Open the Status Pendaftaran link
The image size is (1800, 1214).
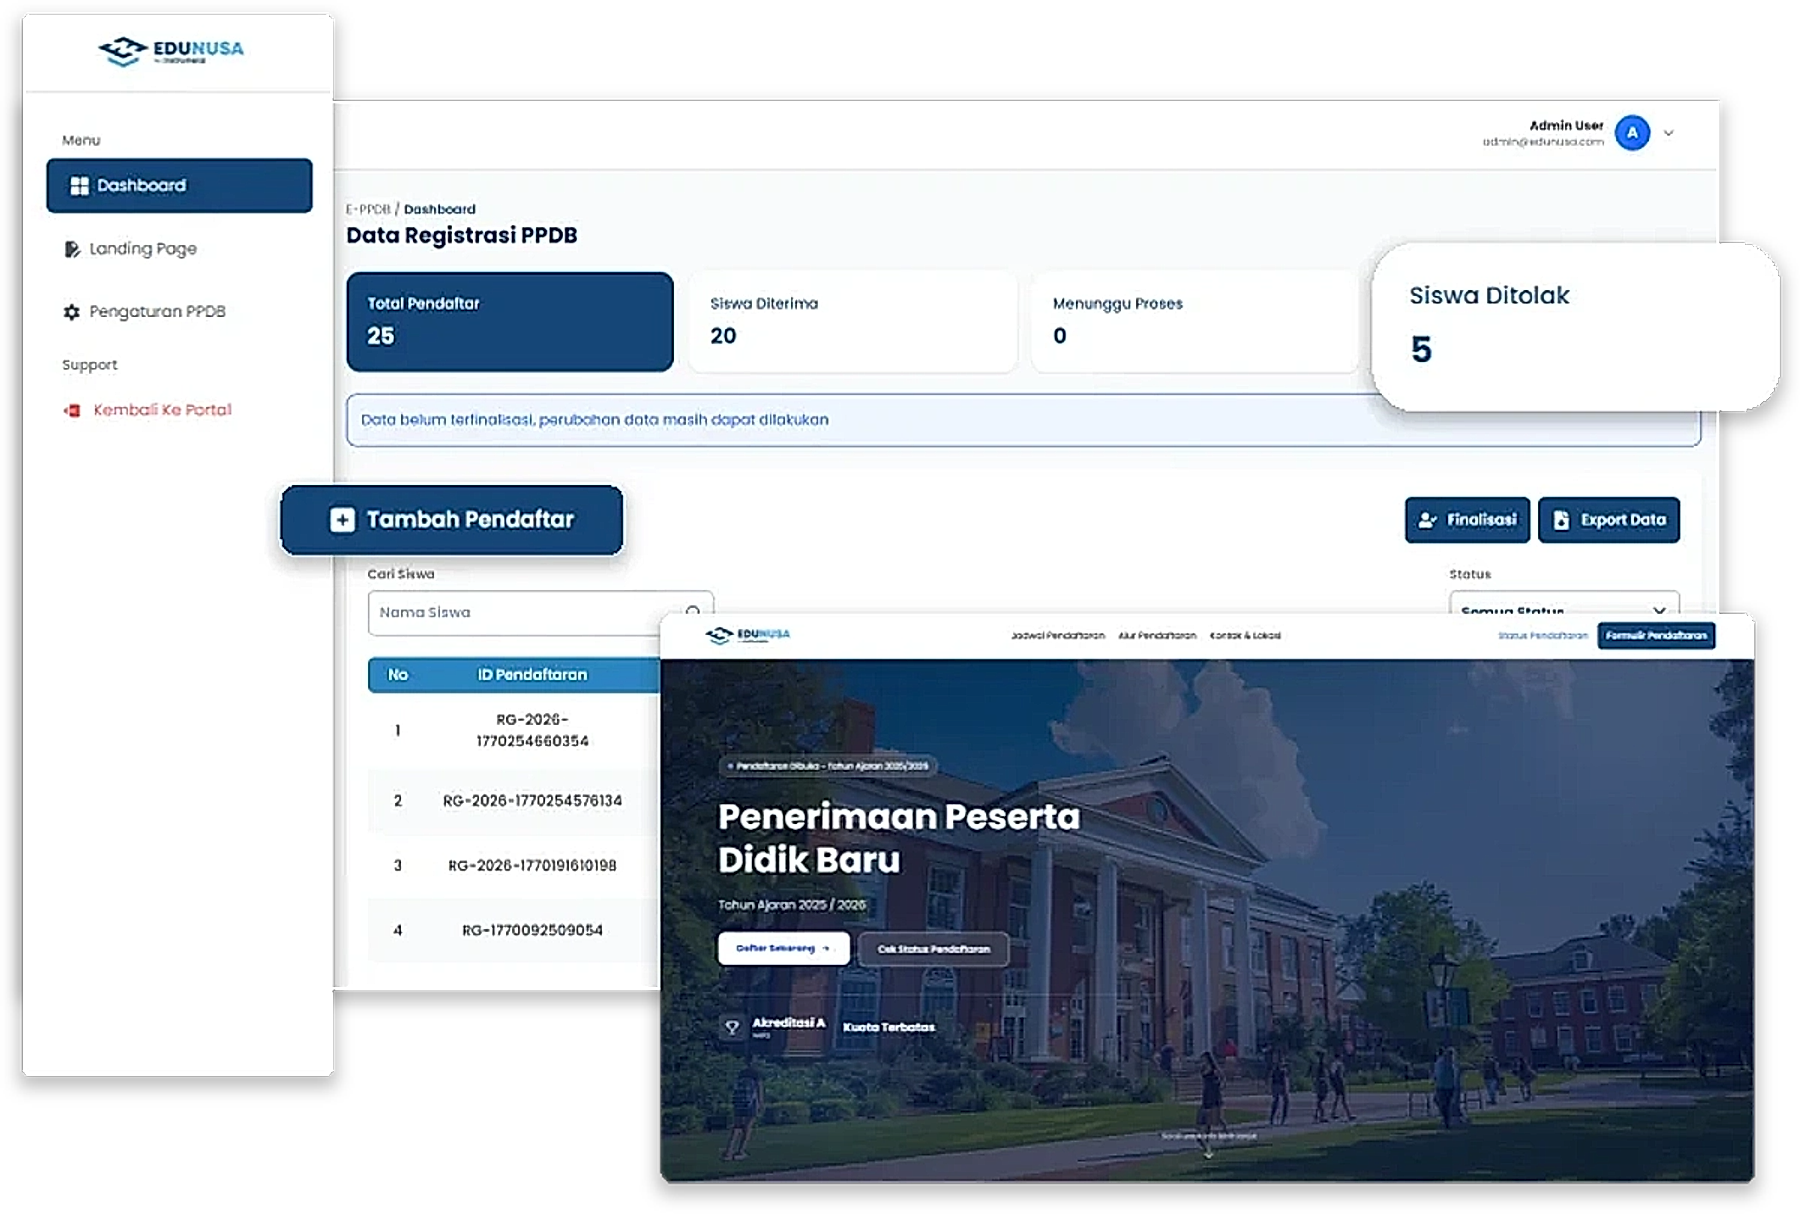point(1542,636)
